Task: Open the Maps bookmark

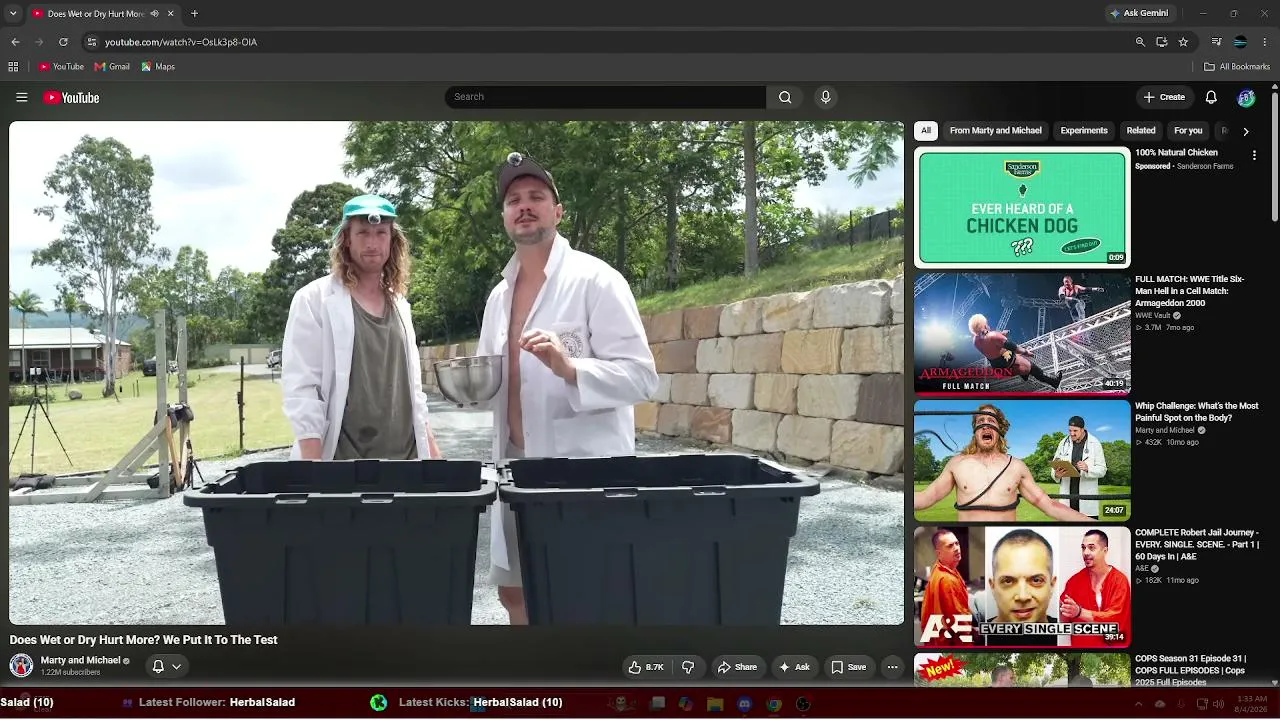Action: pyautogui.click(x=158, y=67)
